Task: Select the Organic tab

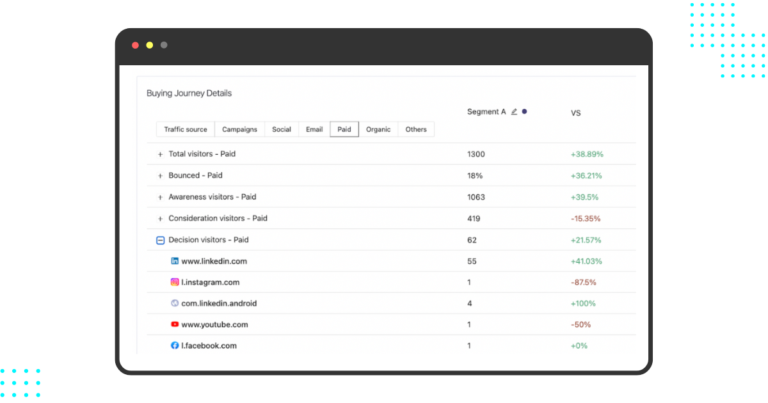Action: pos(378,129)
